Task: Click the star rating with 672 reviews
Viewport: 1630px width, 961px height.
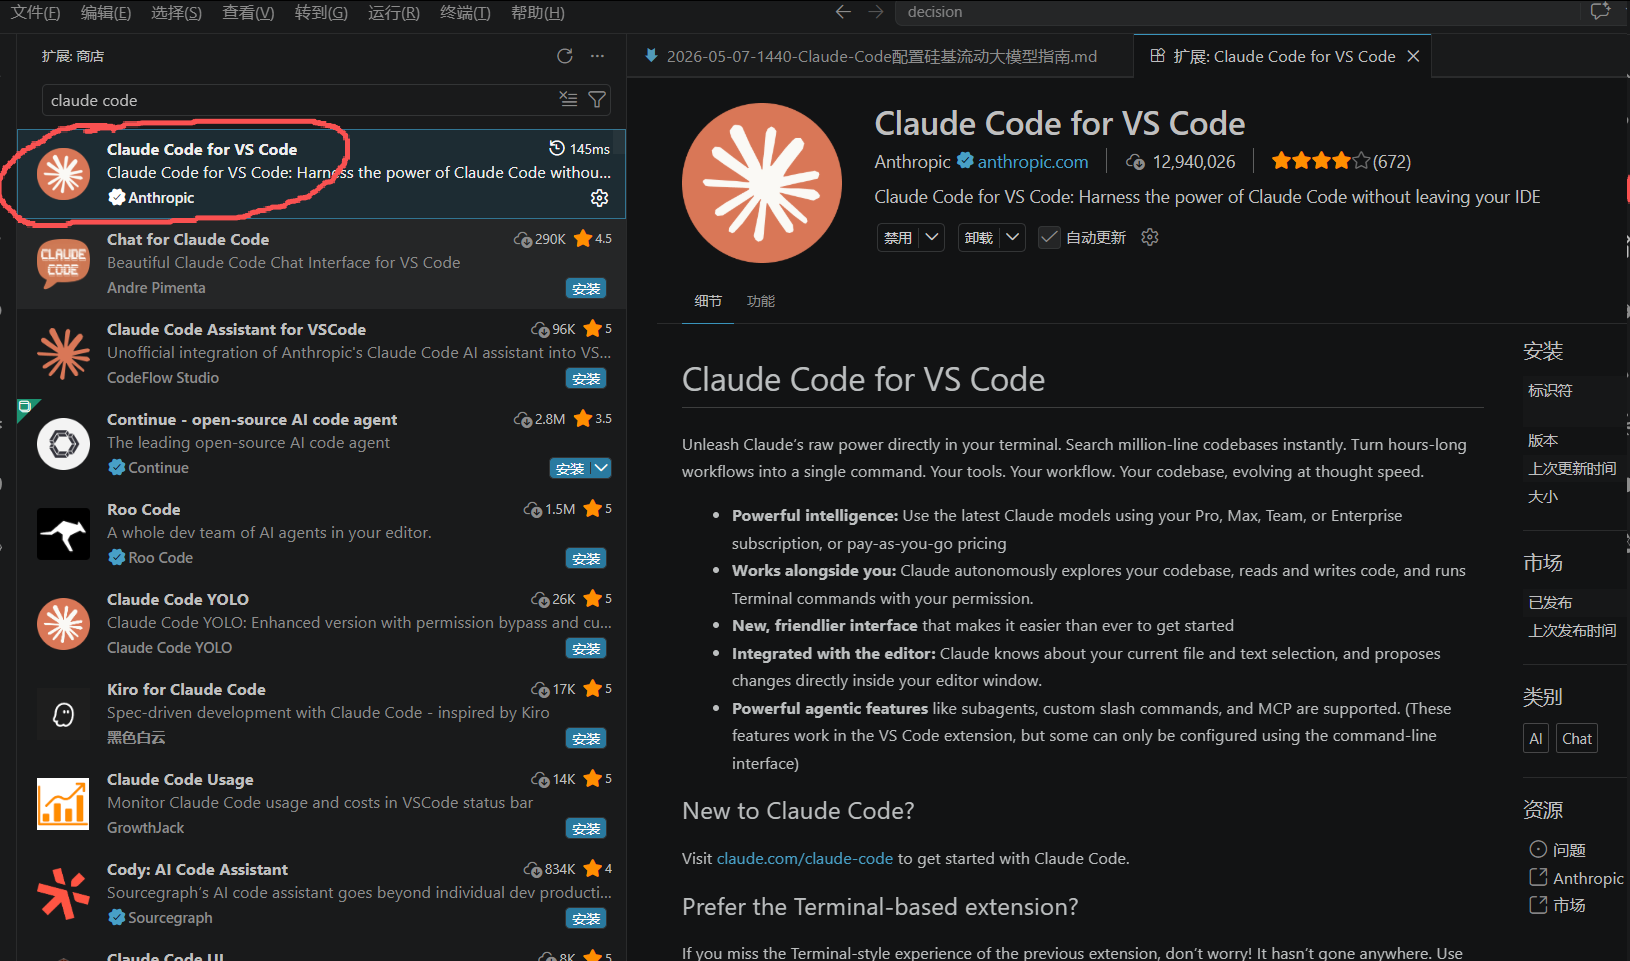Action: click(1341, 161)
